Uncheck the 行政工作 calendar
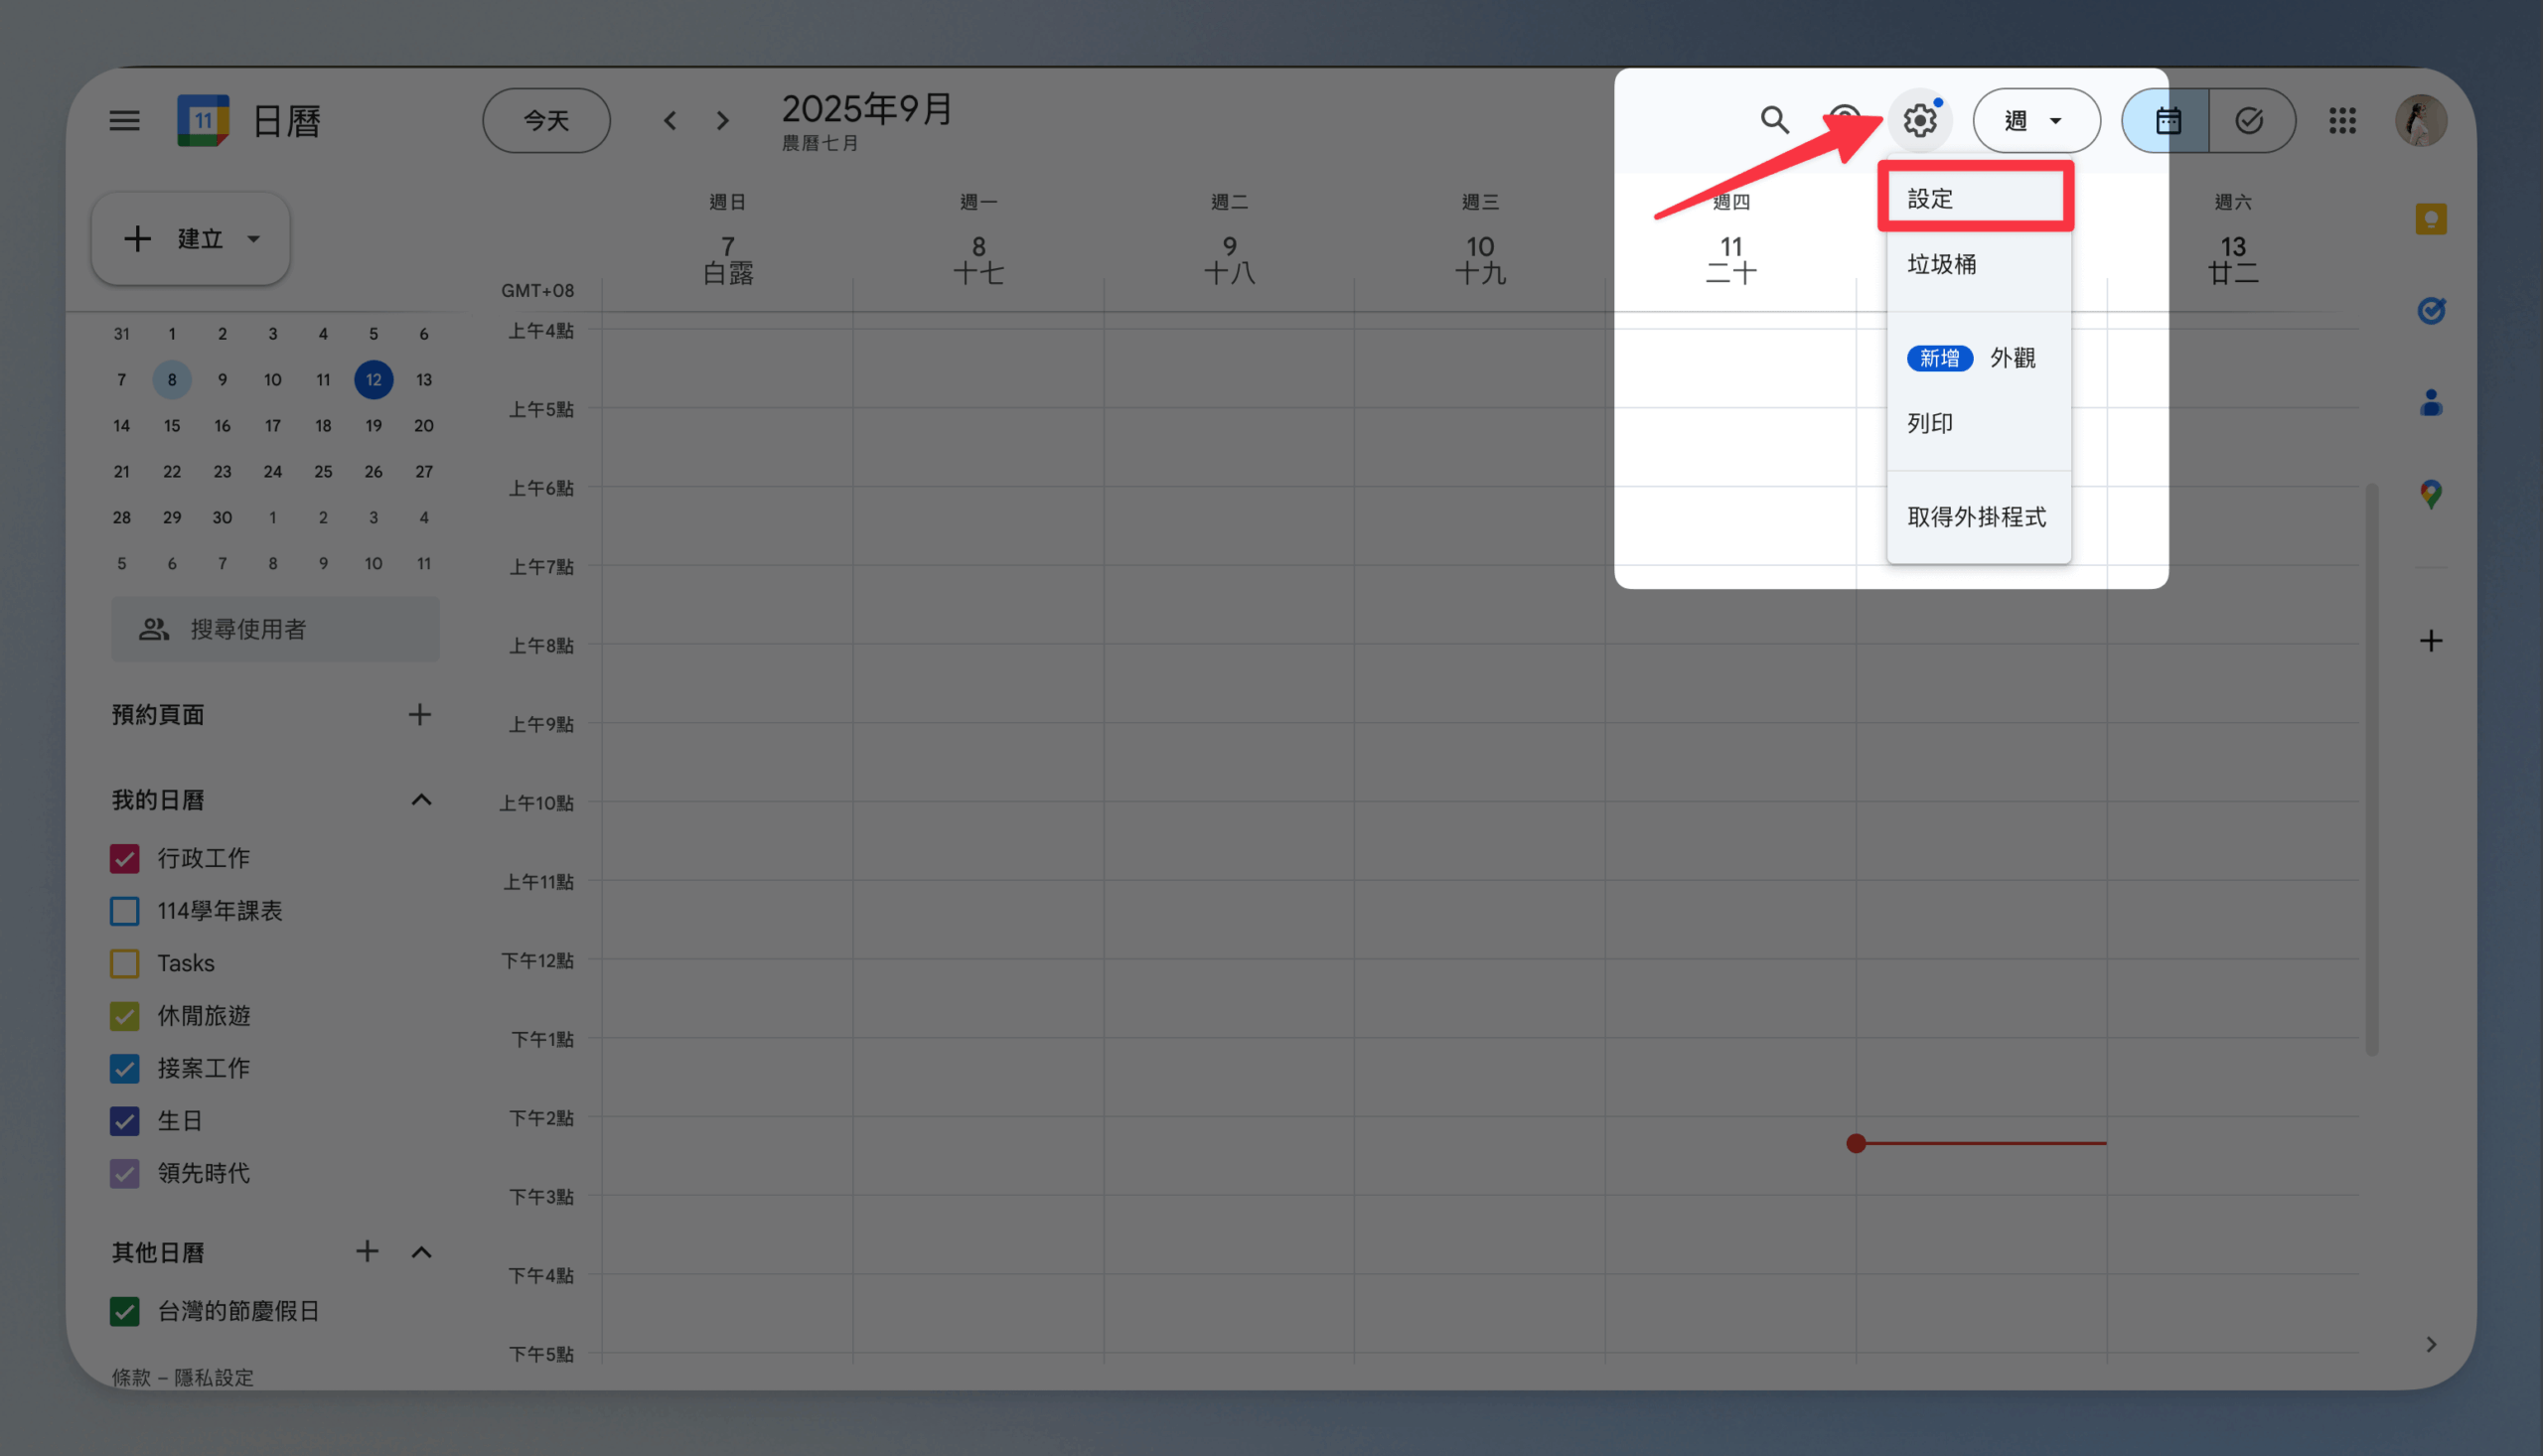2543x1456 pixels. tap(125, 858)
